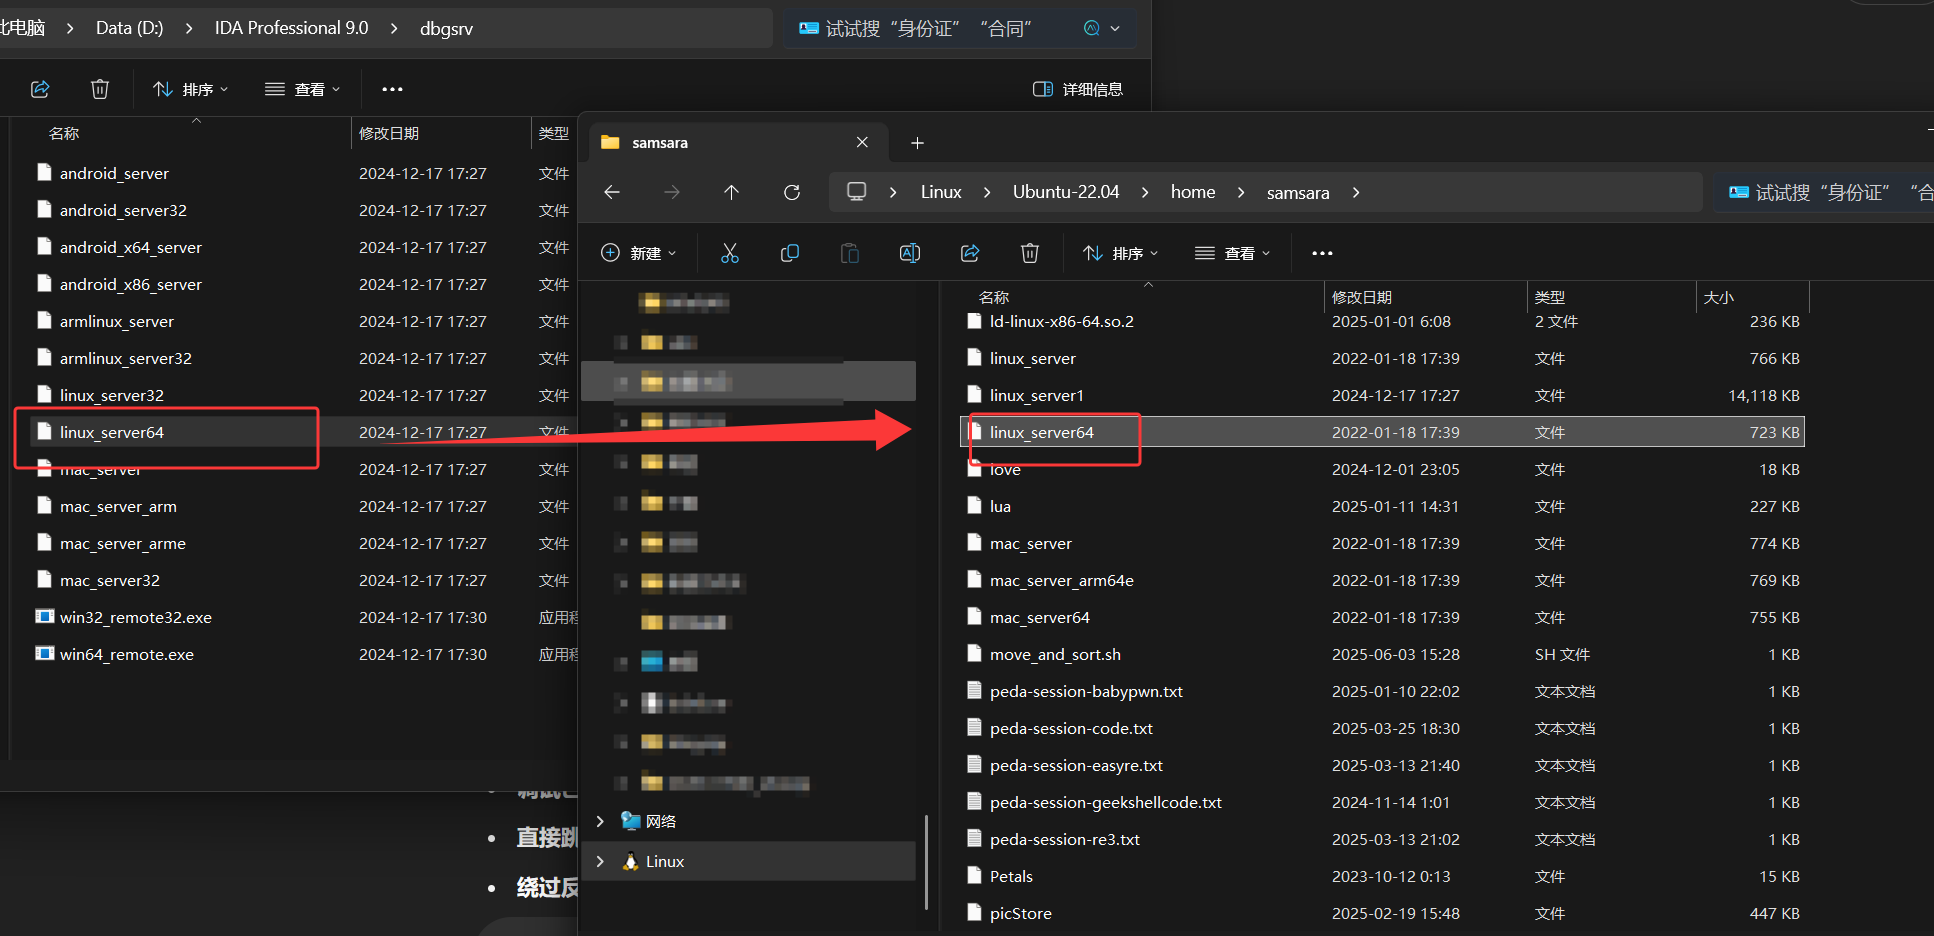The width and height of the screenshot is (1934, 936).
Task: Select android_server file in dbgsrv window
Action: point(114,173)
